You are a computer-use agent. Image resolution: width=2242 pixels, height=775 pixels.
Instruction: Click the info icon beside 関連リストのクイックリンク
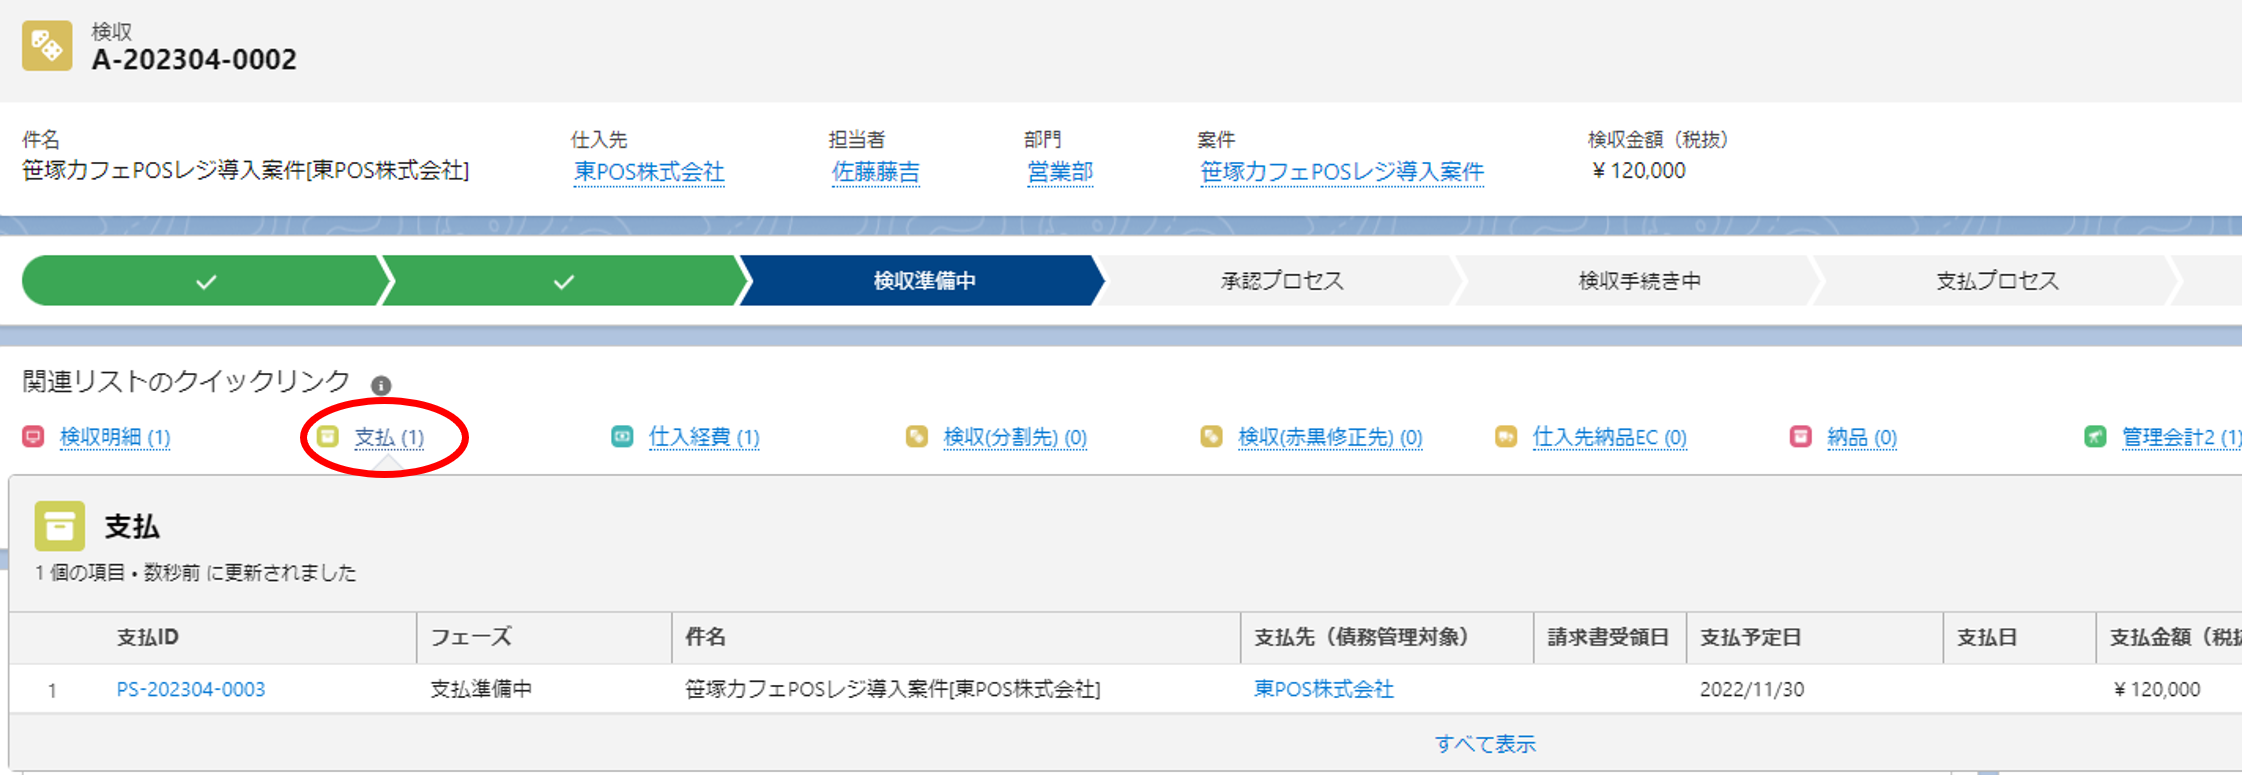pos(381,385)
